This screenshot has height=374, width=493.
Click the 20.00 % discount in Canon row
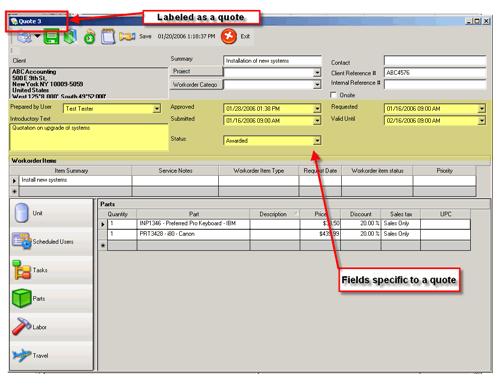coord(360,234)
